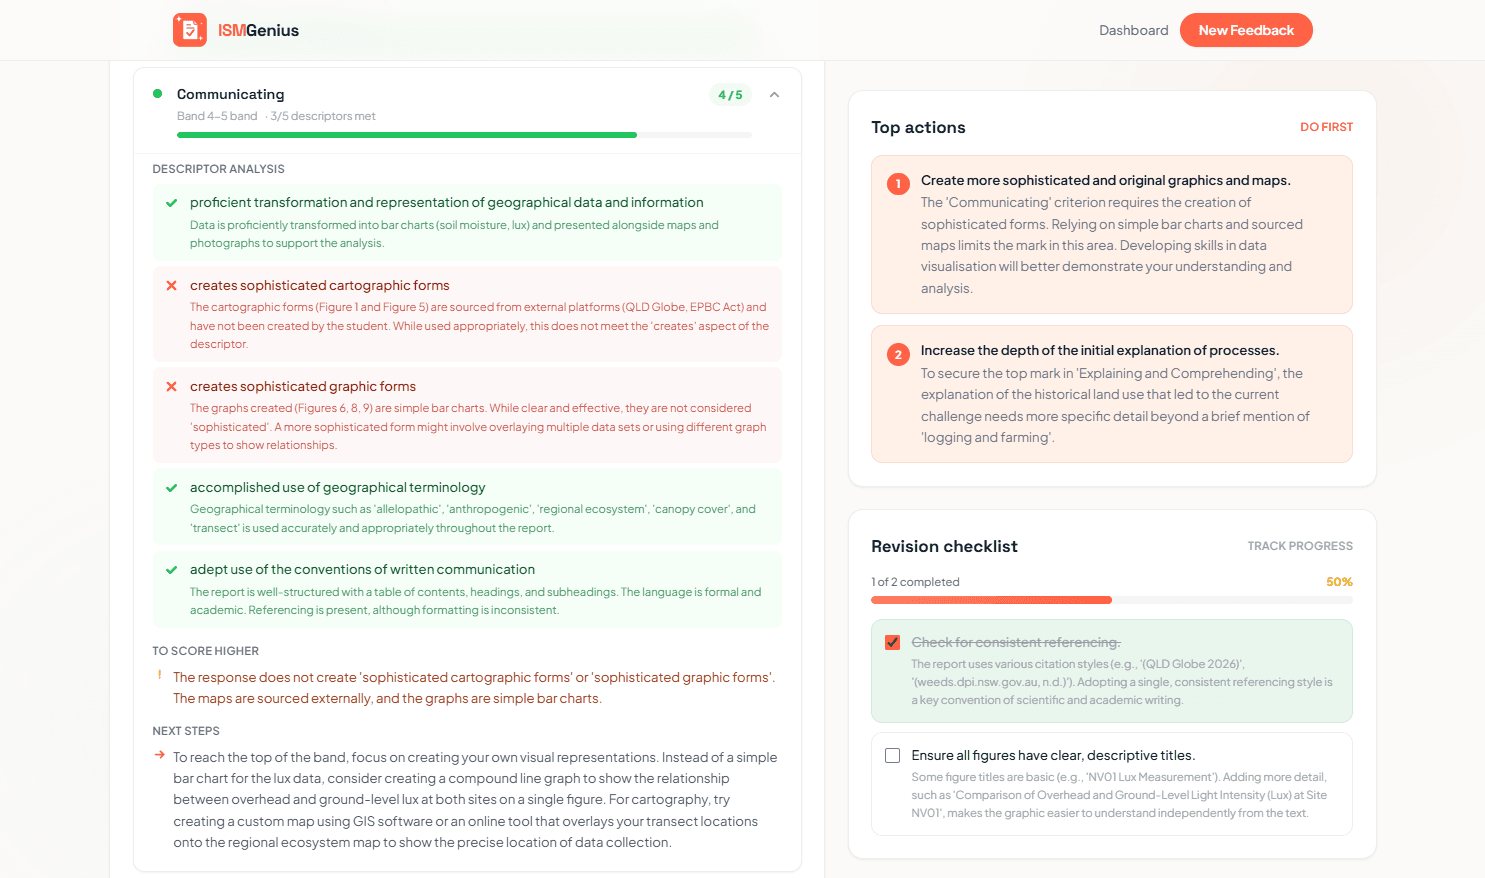Screen dimensions: 1485x878
Task: Open the Dashboard navigation item
Action: click(x=1133, y=29)
